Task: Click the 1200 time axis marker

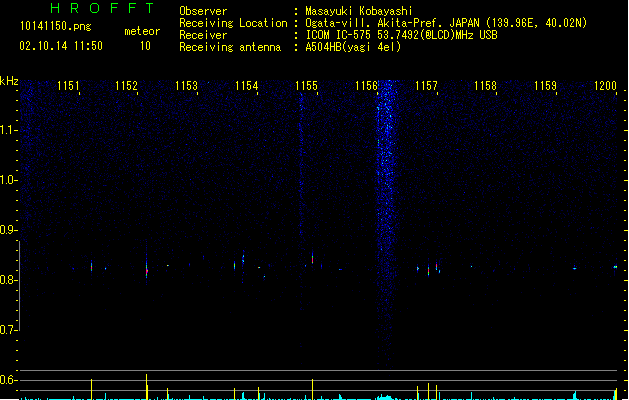Action: (605, 86)
